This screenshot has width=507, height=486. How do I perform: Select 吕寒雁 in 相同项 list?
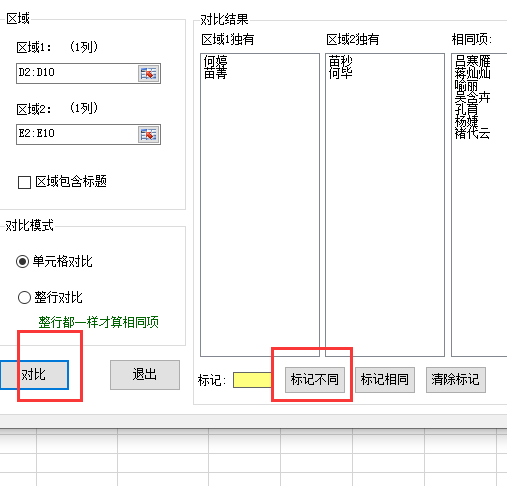473,61
